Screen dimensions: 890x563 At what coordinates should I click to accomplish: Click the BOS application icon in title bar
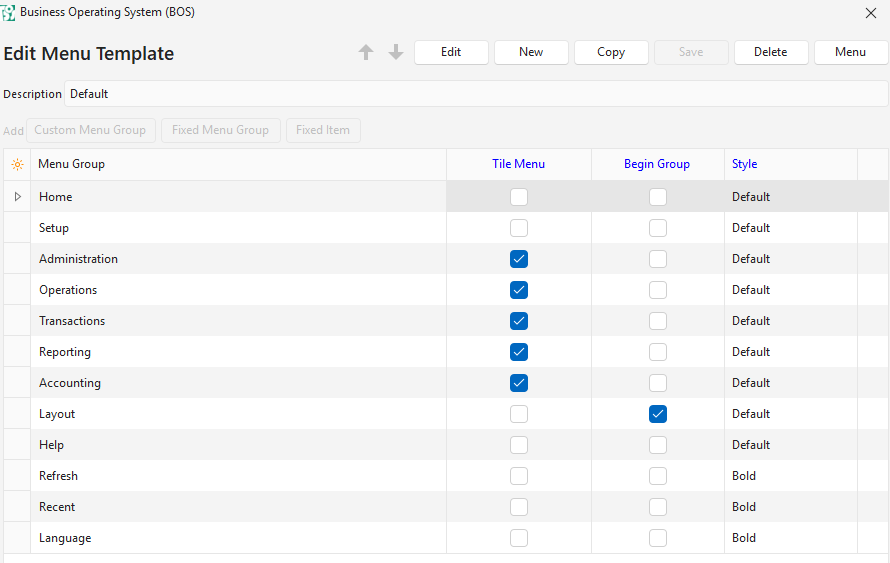click(x=9, y=13)
